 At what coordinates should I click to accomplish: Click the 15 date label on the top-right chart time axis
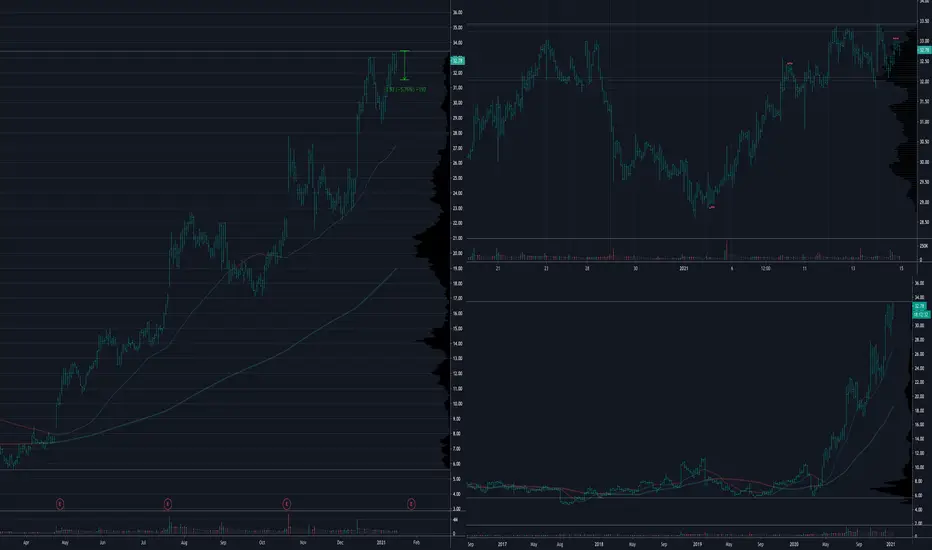[x=901, y=269]
